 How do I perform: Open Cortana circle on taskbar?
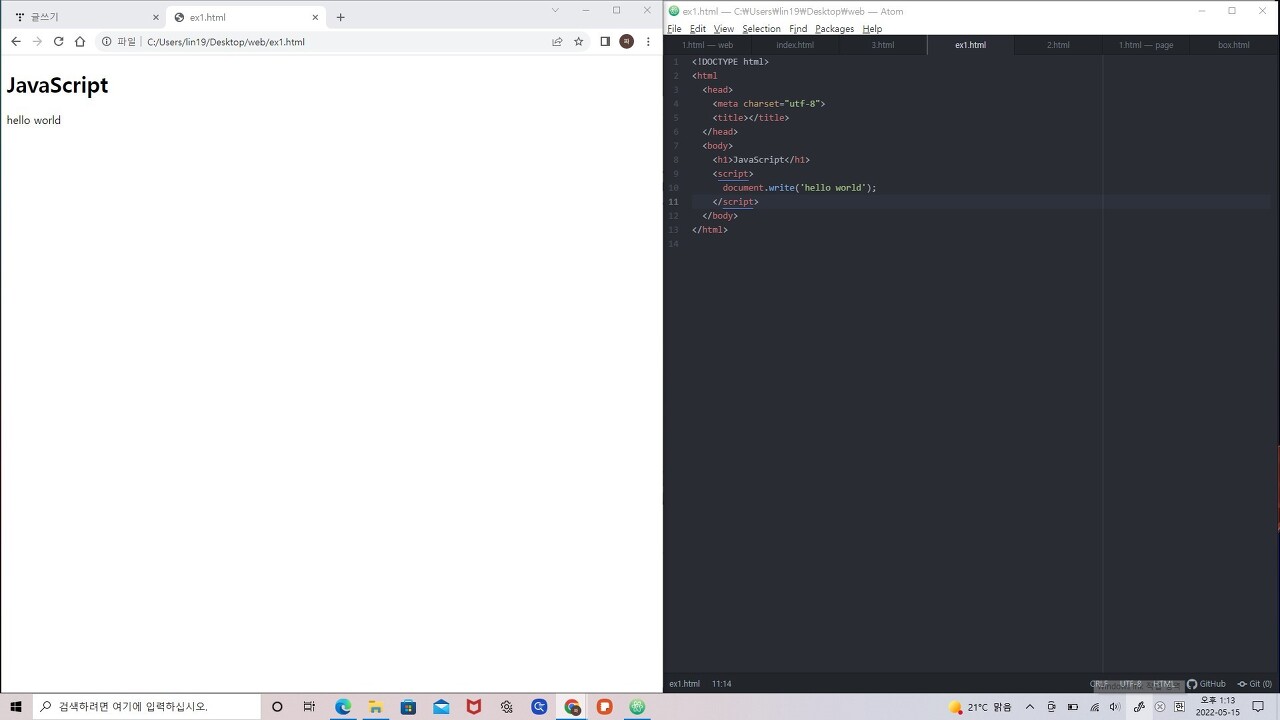277,707
